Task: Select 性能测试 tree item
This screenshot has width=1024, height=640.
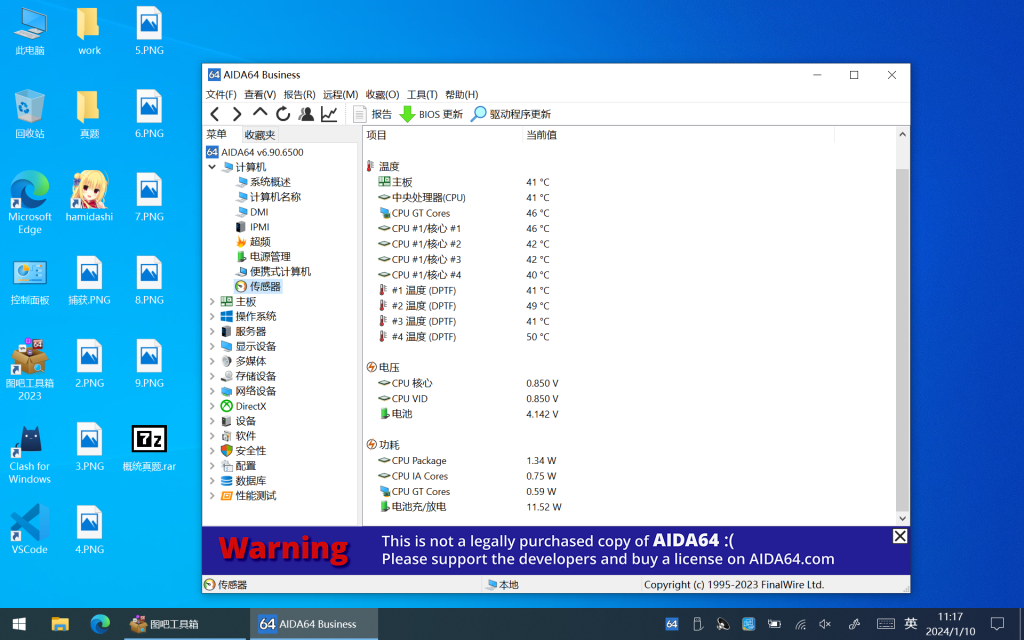Action: tap(248, 496)
